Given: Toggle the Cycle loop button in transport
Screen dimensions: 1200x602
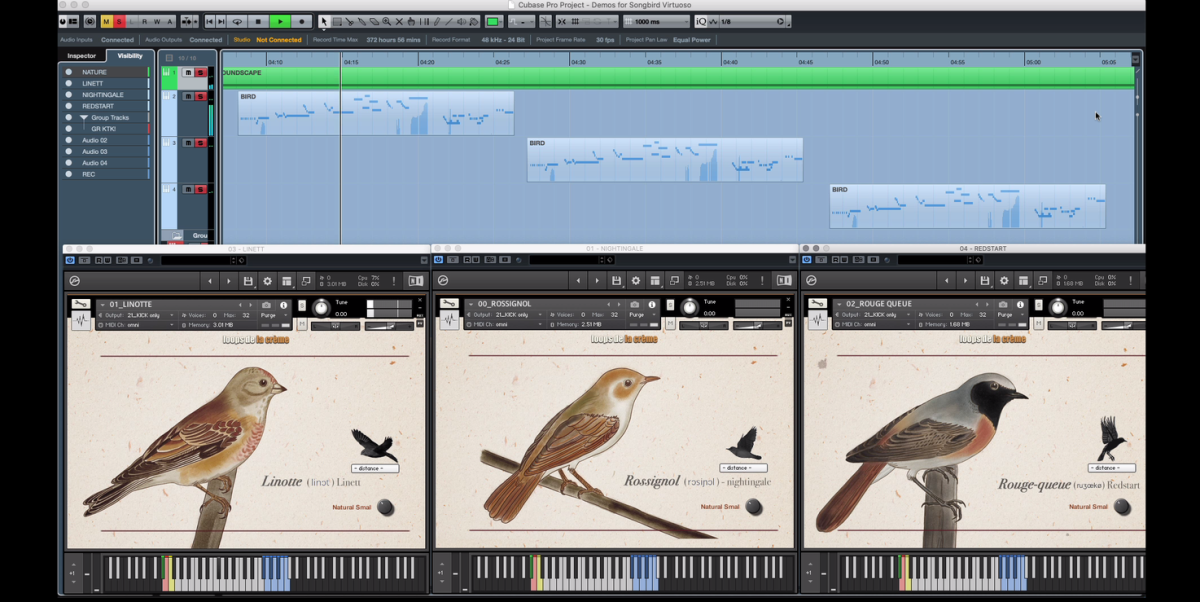Looking at the screenshot, I should coord(237,21).
